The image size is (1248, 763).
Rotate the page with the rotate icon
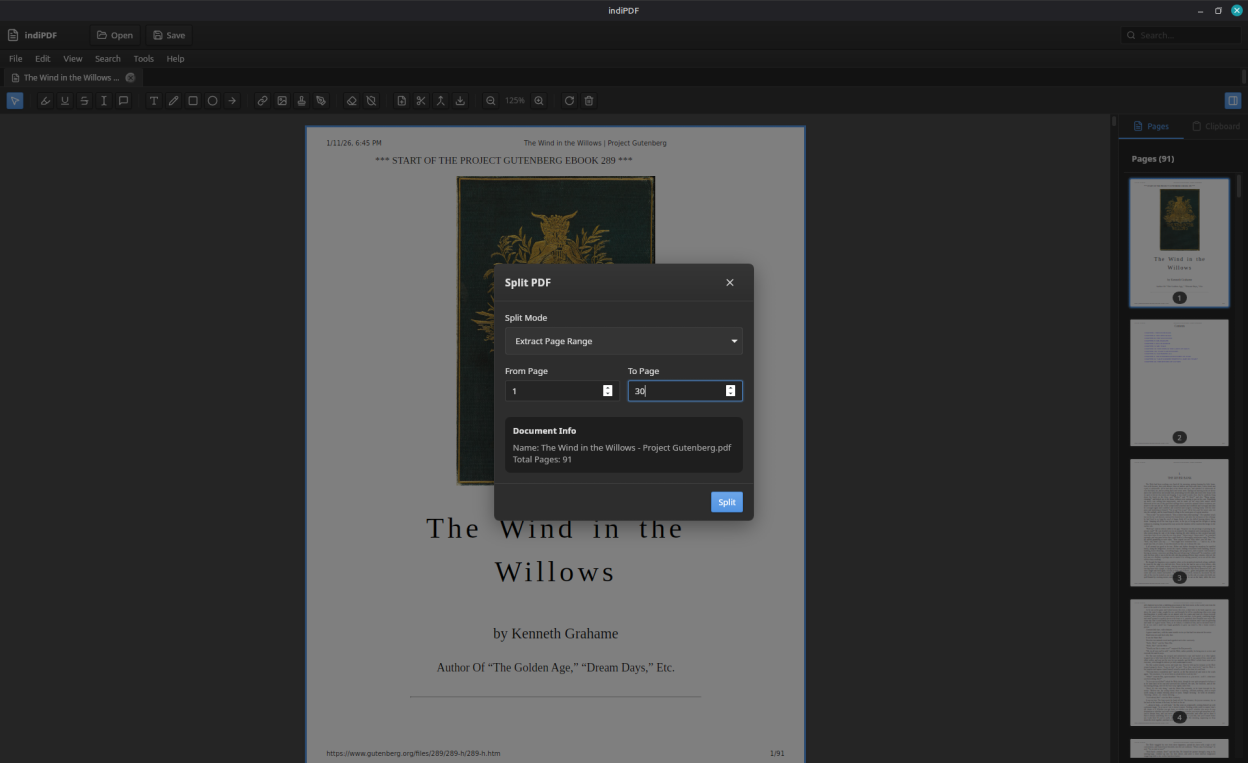click(x=569, y=101)
